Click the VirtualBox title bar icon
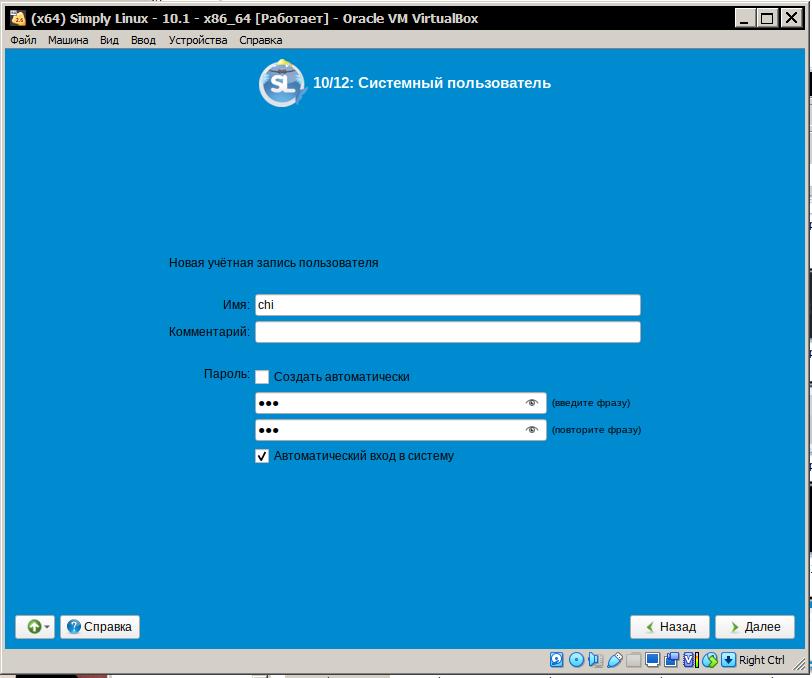Viewport: 812px width, 678px height. (18, 18)
